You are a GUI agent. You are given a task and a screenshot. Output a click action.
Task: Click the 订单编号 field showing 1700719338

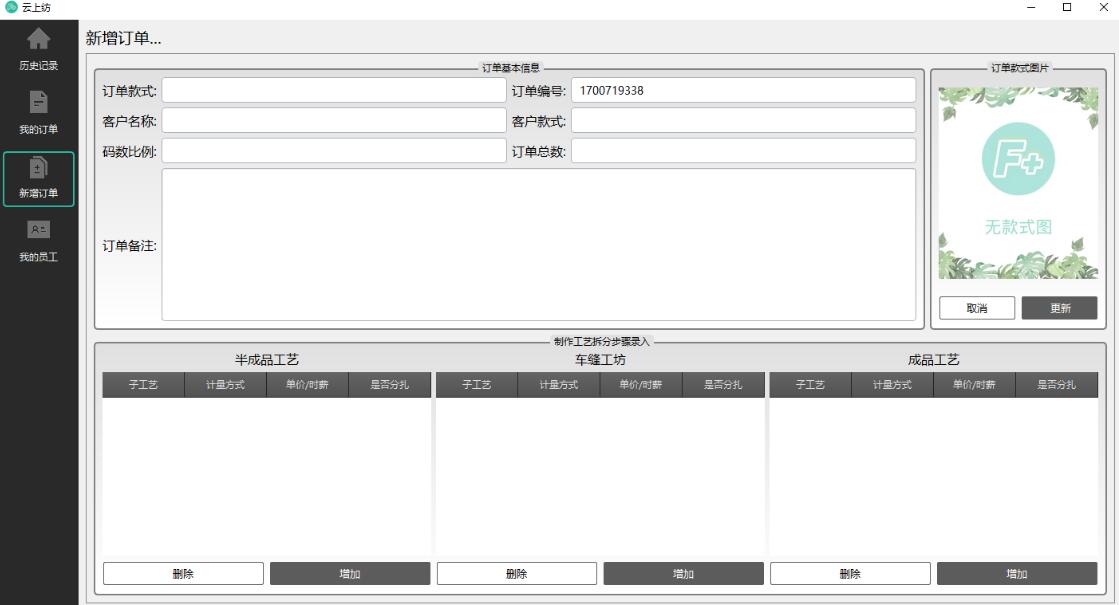(743, 91)
